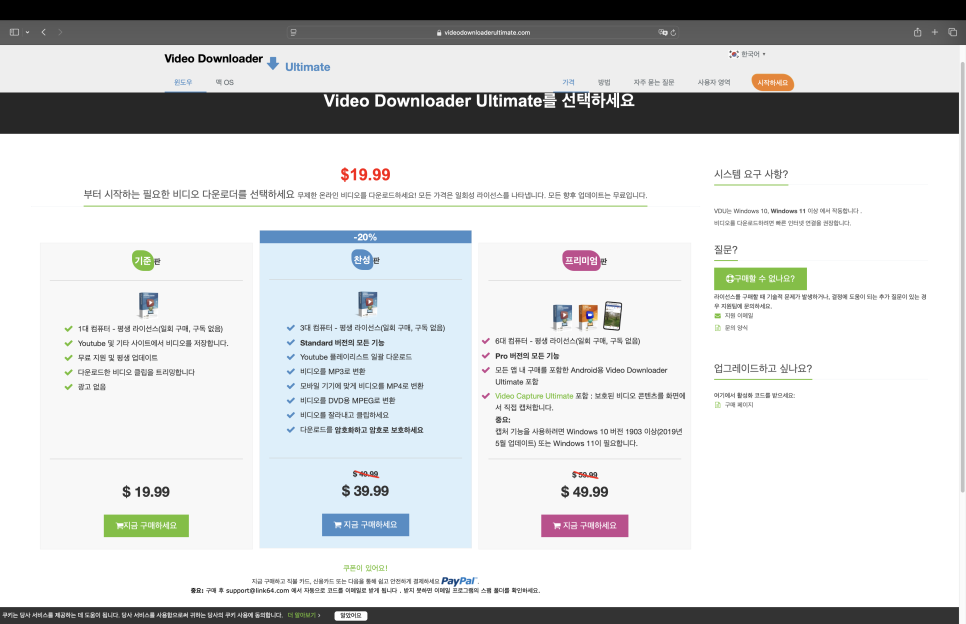
Task: Click the 구매할 수 없나요? green button
Action: coord(760,278)
